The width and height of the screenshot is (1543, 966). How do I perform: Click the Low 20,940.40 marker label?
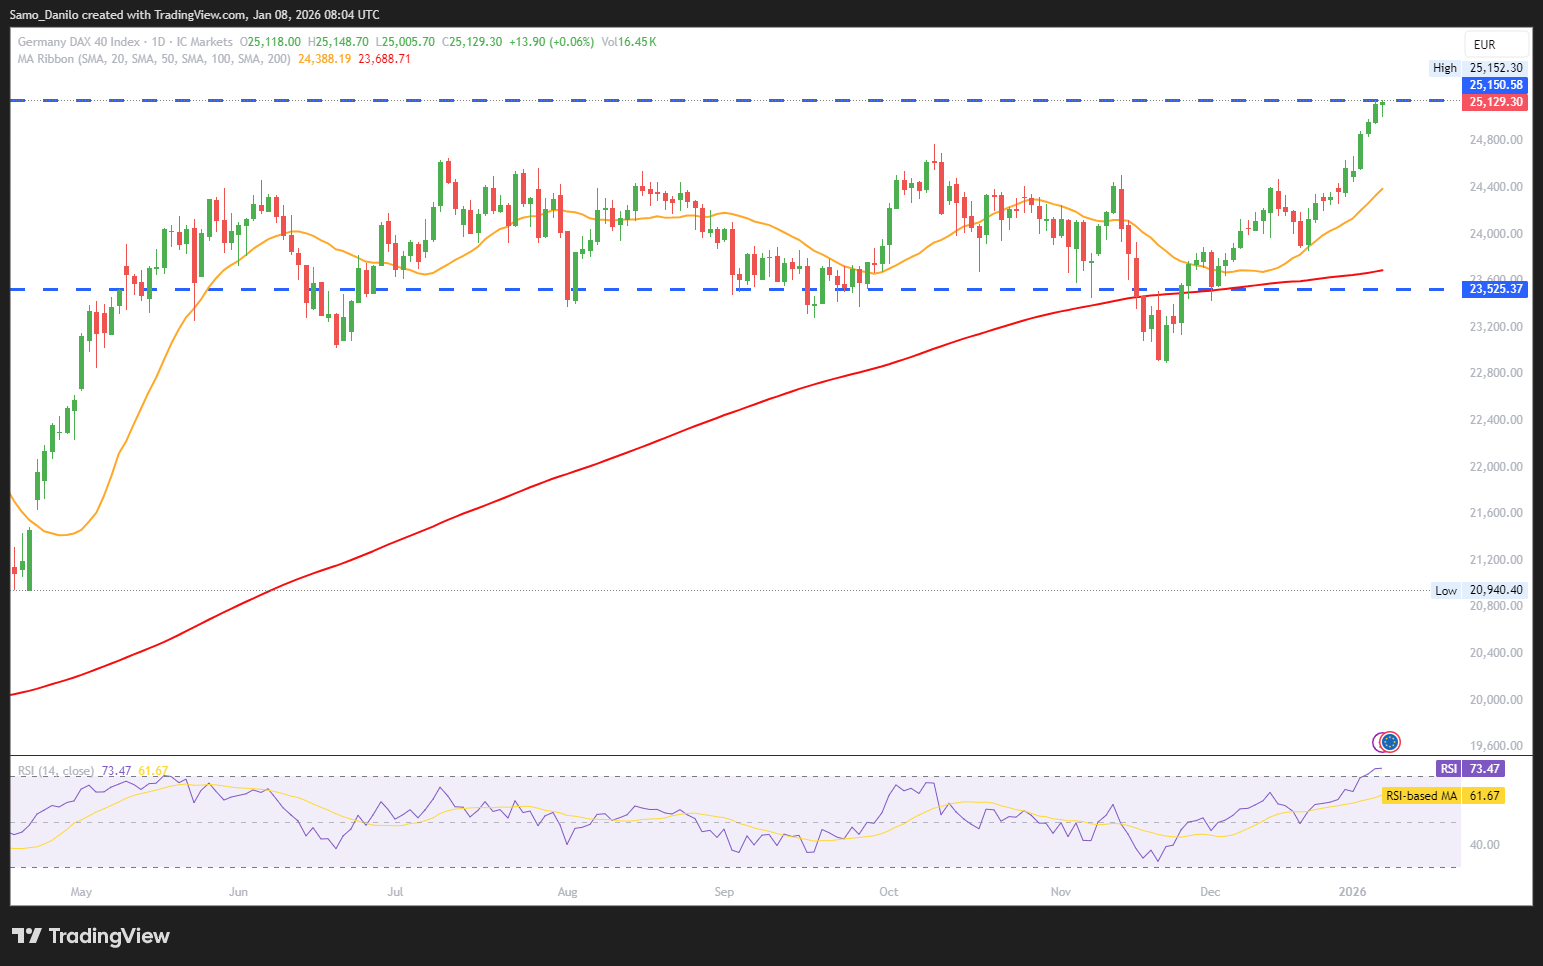click(x=1479, y=590)
